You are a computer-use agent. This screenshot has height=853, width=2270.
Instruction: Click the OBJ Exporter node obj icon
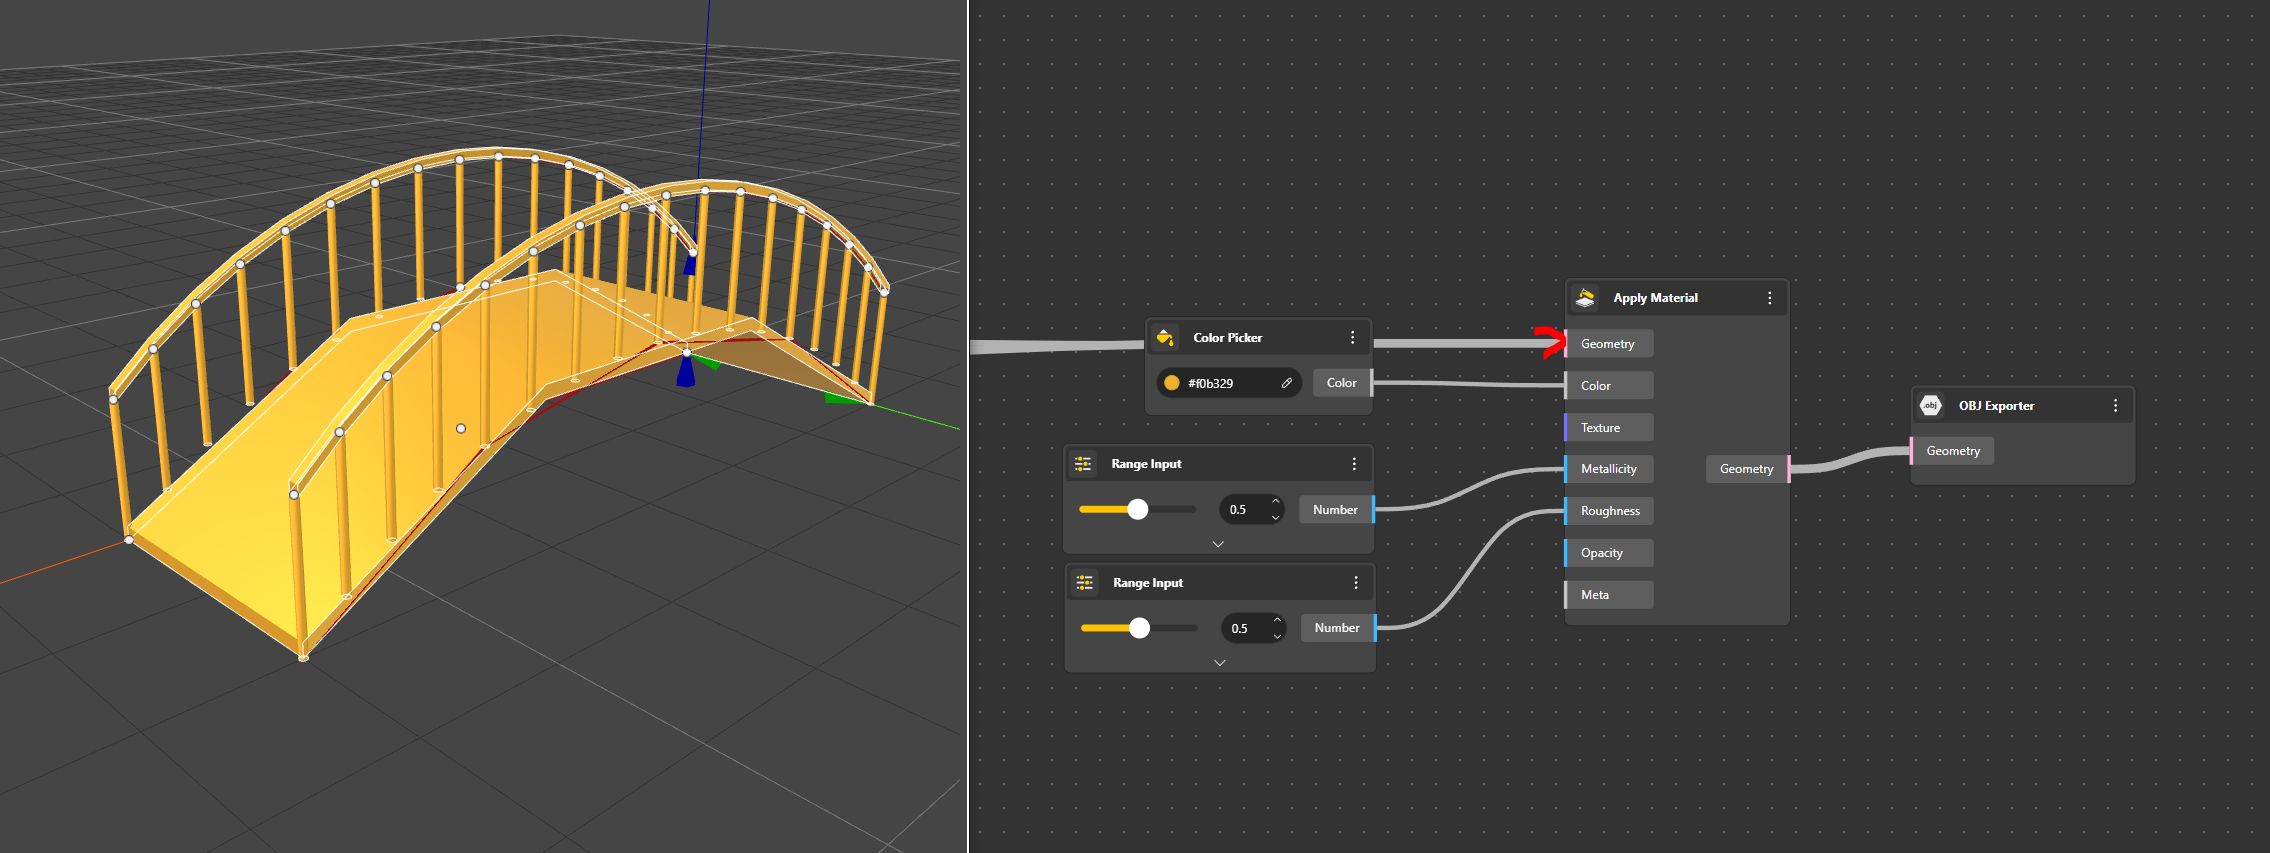[1931, 405]
